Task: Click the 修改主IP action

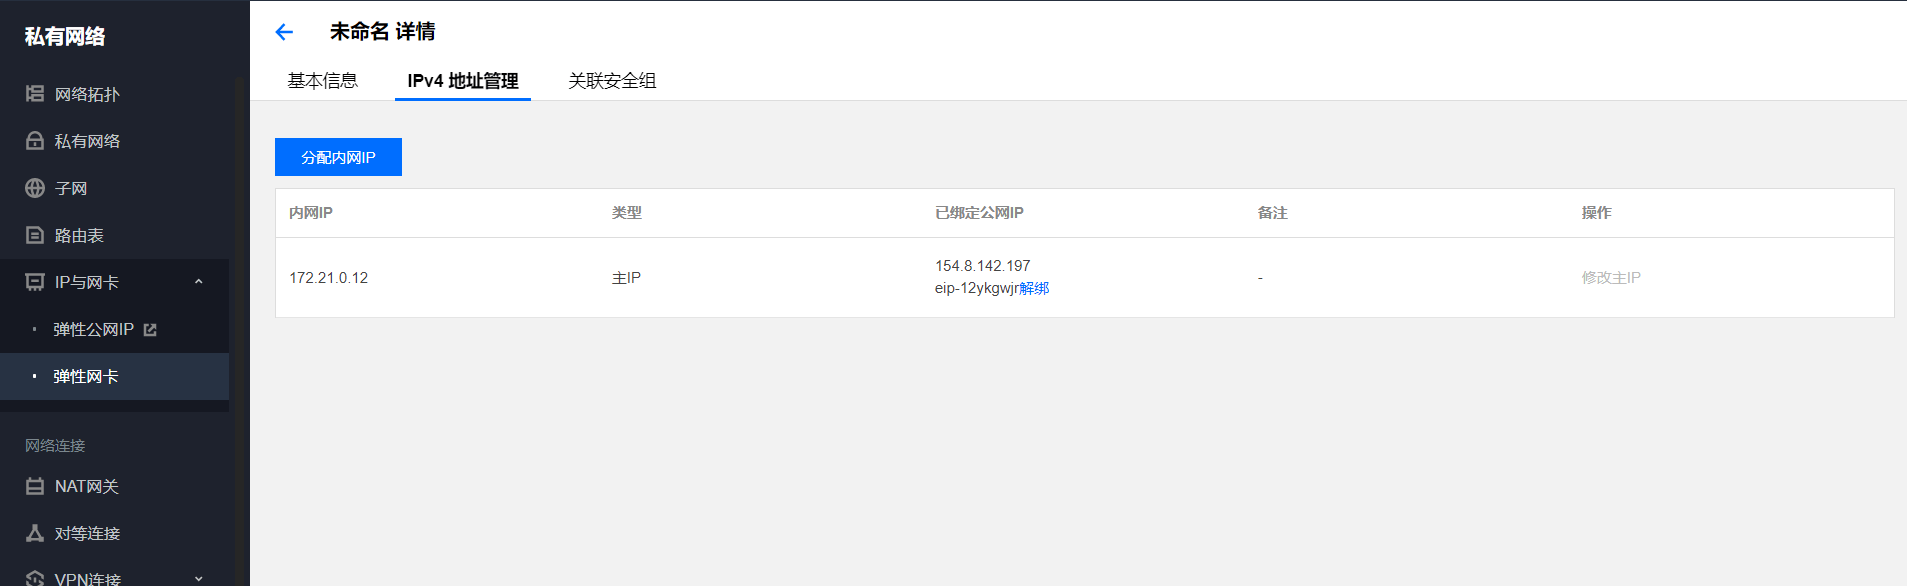Action: (1611, 278)
